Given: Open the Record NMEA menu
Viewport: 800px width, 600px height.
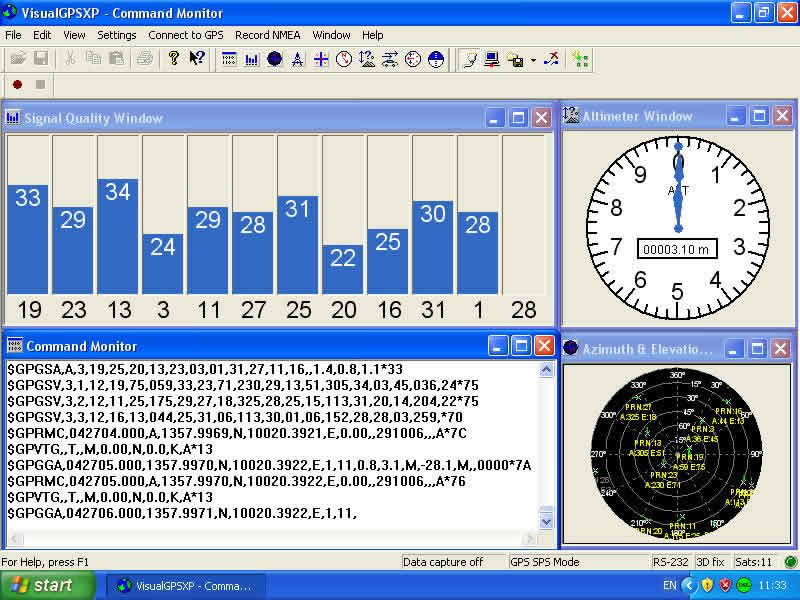Looking at the screenshot, I should pos(268,35).
